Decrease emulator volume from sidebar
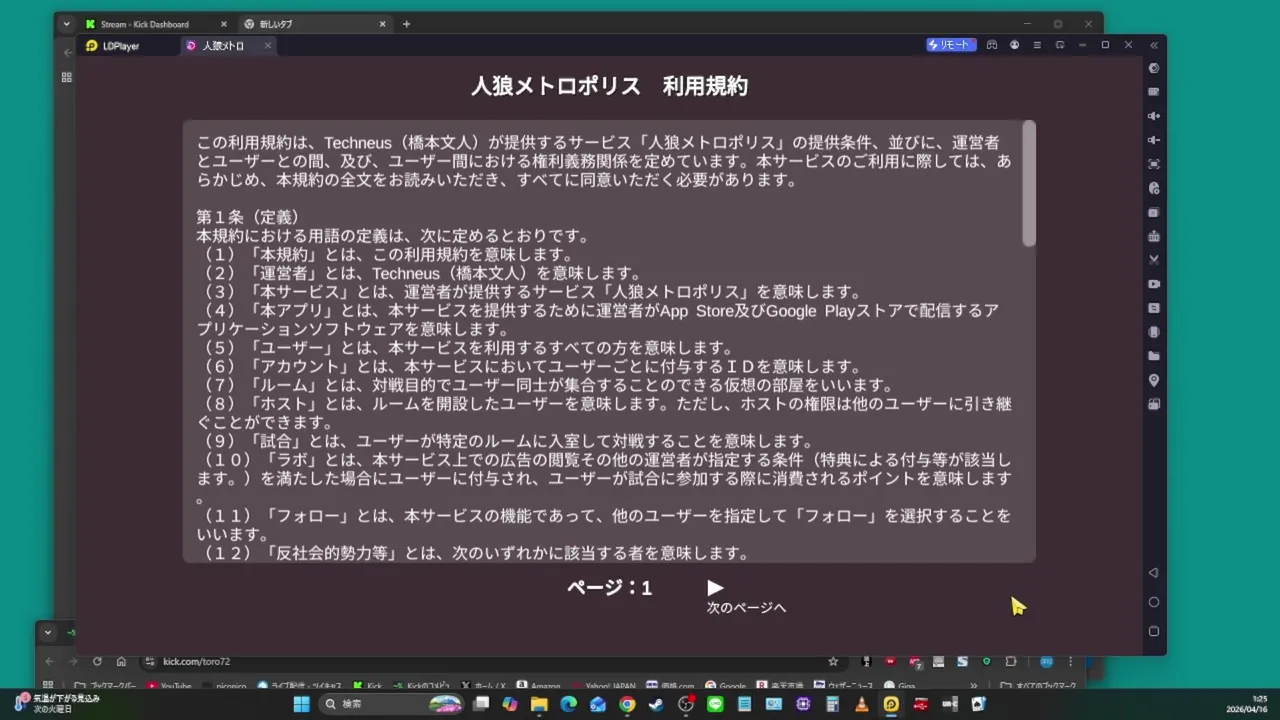Image resolution: width=1280 pixels, height=720 pixels. click(1154, 140)
